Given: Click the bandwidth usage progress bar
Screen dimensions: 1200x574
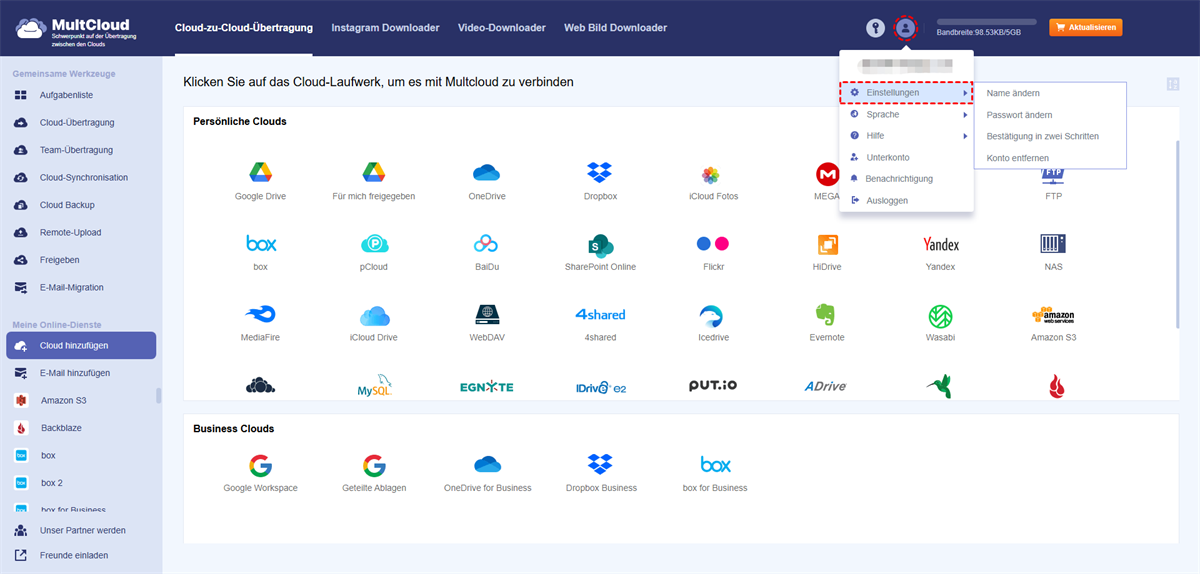Looking at the screenshot, I should pos(986,21).
